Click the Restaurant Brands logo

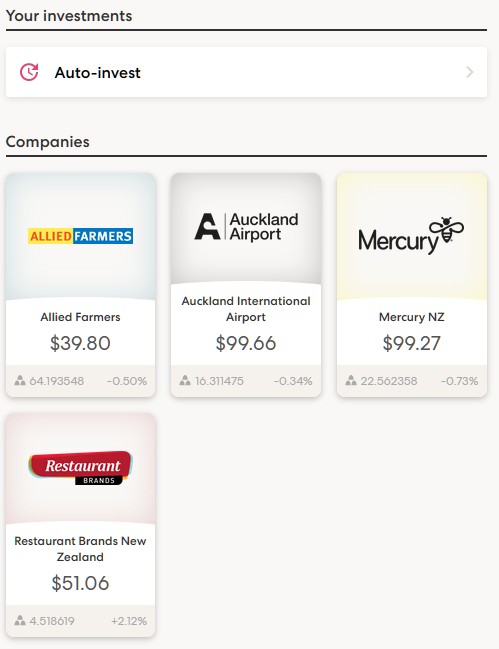pyautogui.click(x=80, y=468)
